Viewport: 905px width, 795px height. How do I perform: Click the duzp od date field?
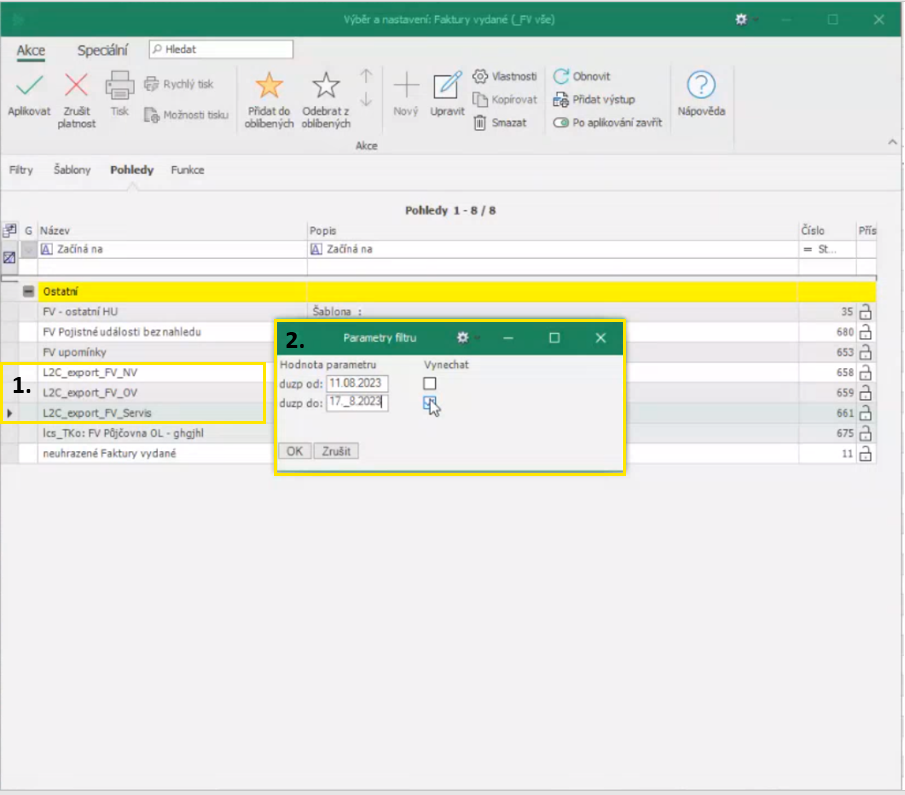357,384
